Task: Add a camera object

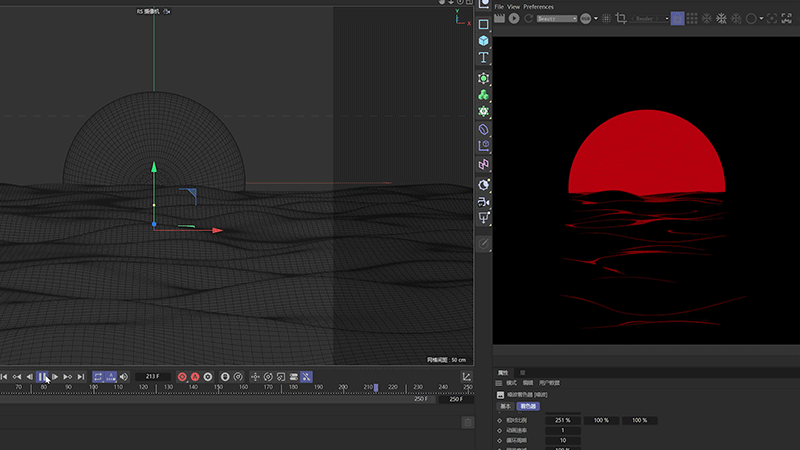Action: 483,202
